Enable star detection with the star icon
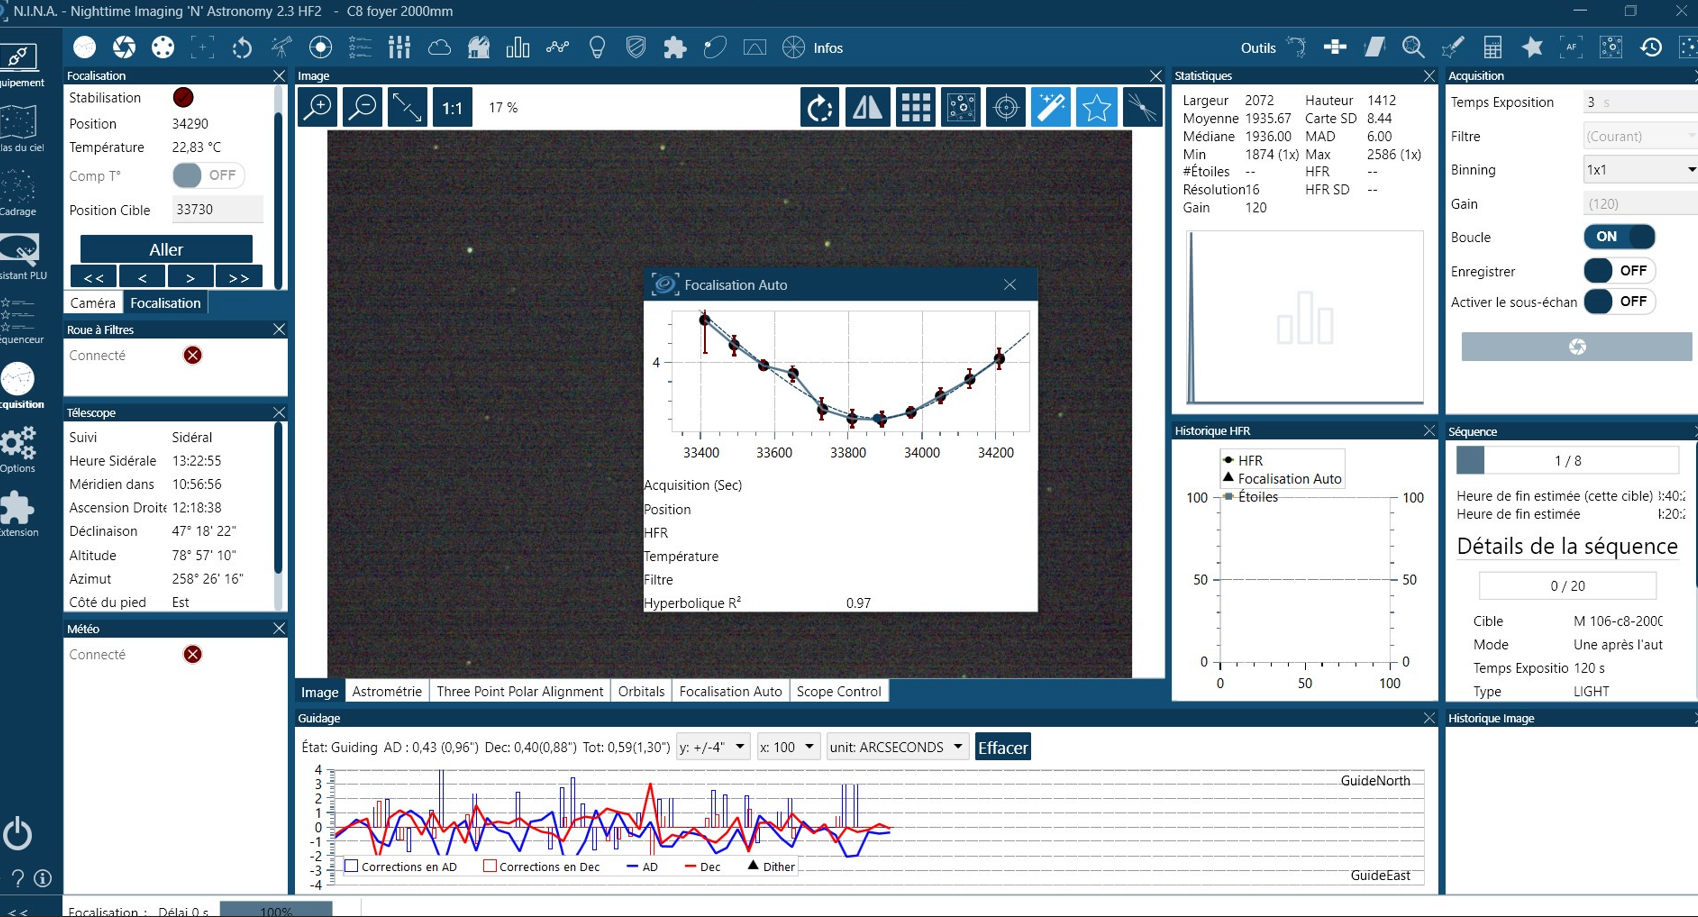 click(1096, 107)
